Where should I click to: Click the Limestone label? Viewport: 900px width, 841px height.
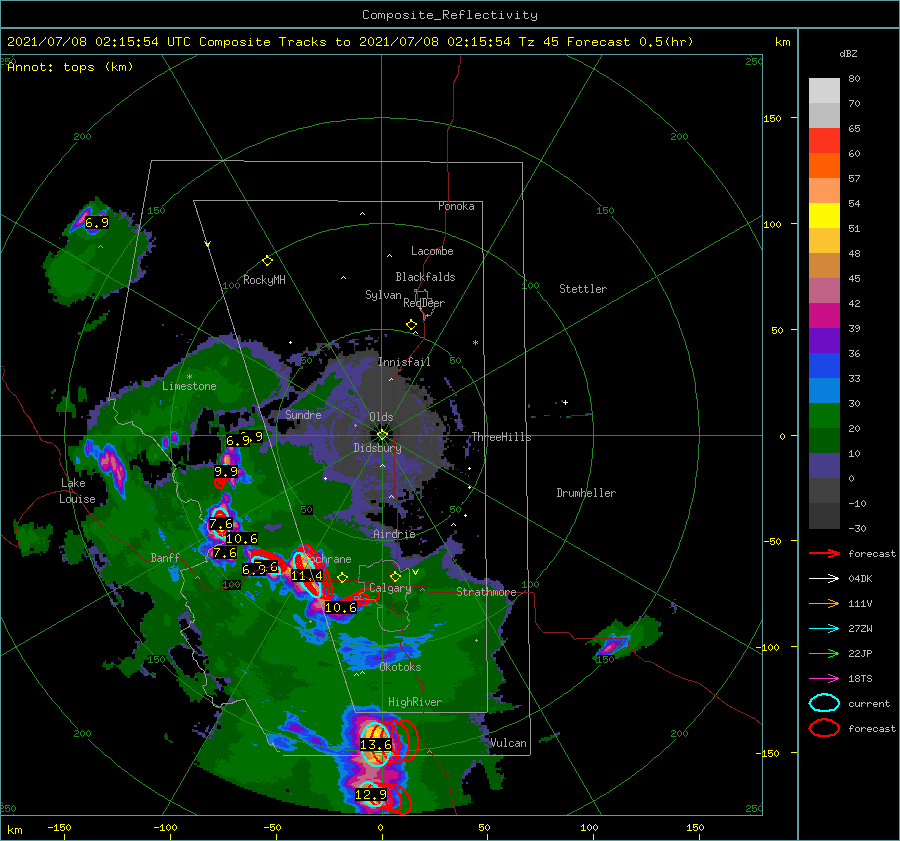pyautogui.click(x=189, y=386)
